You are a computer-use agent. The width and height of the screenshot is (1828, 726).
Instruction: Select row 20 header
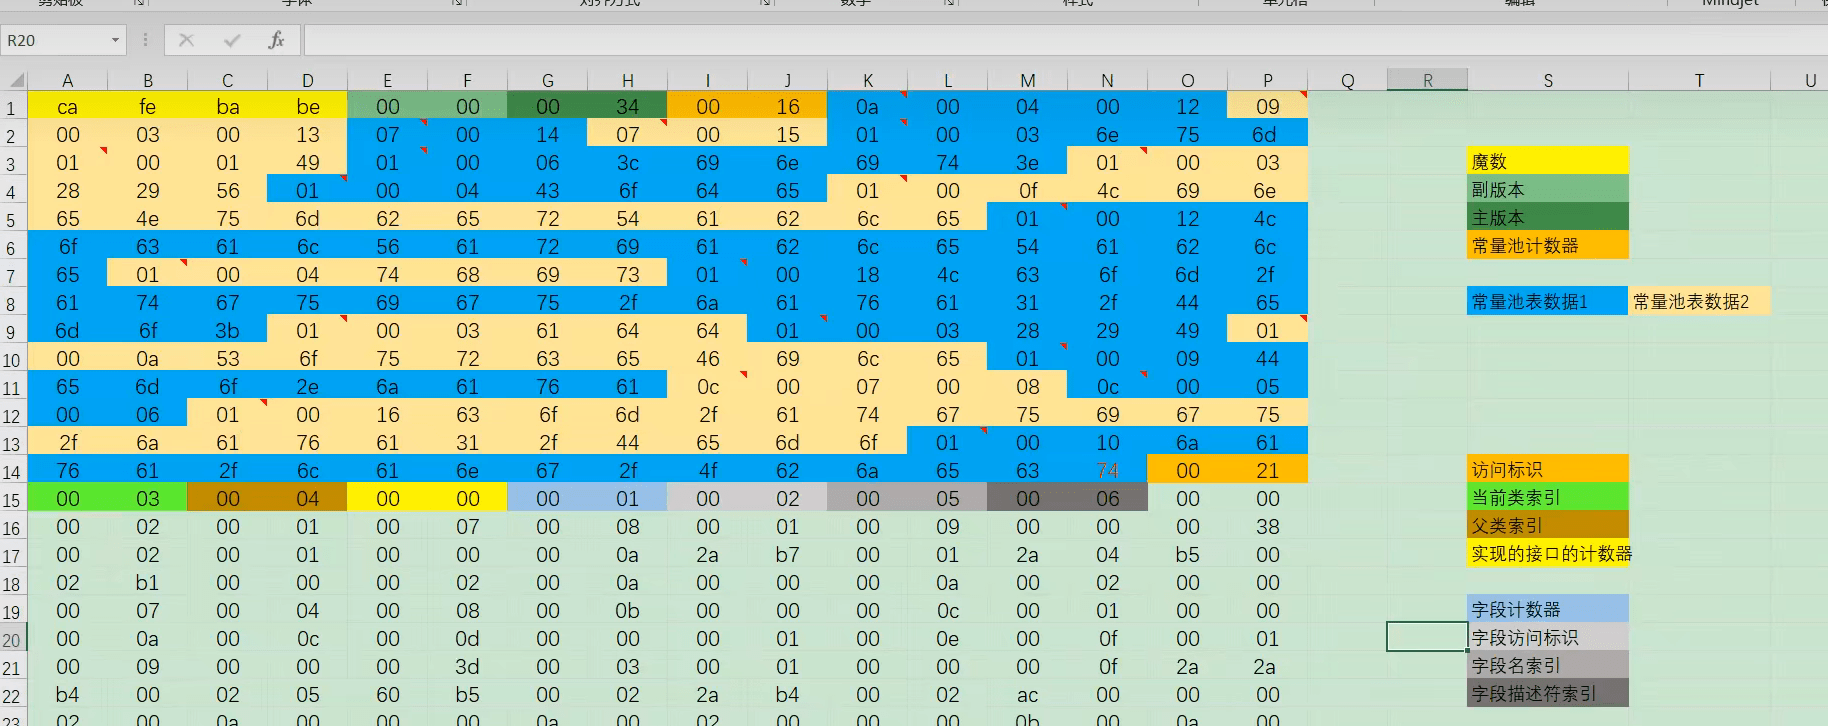(x=12, y=639)
